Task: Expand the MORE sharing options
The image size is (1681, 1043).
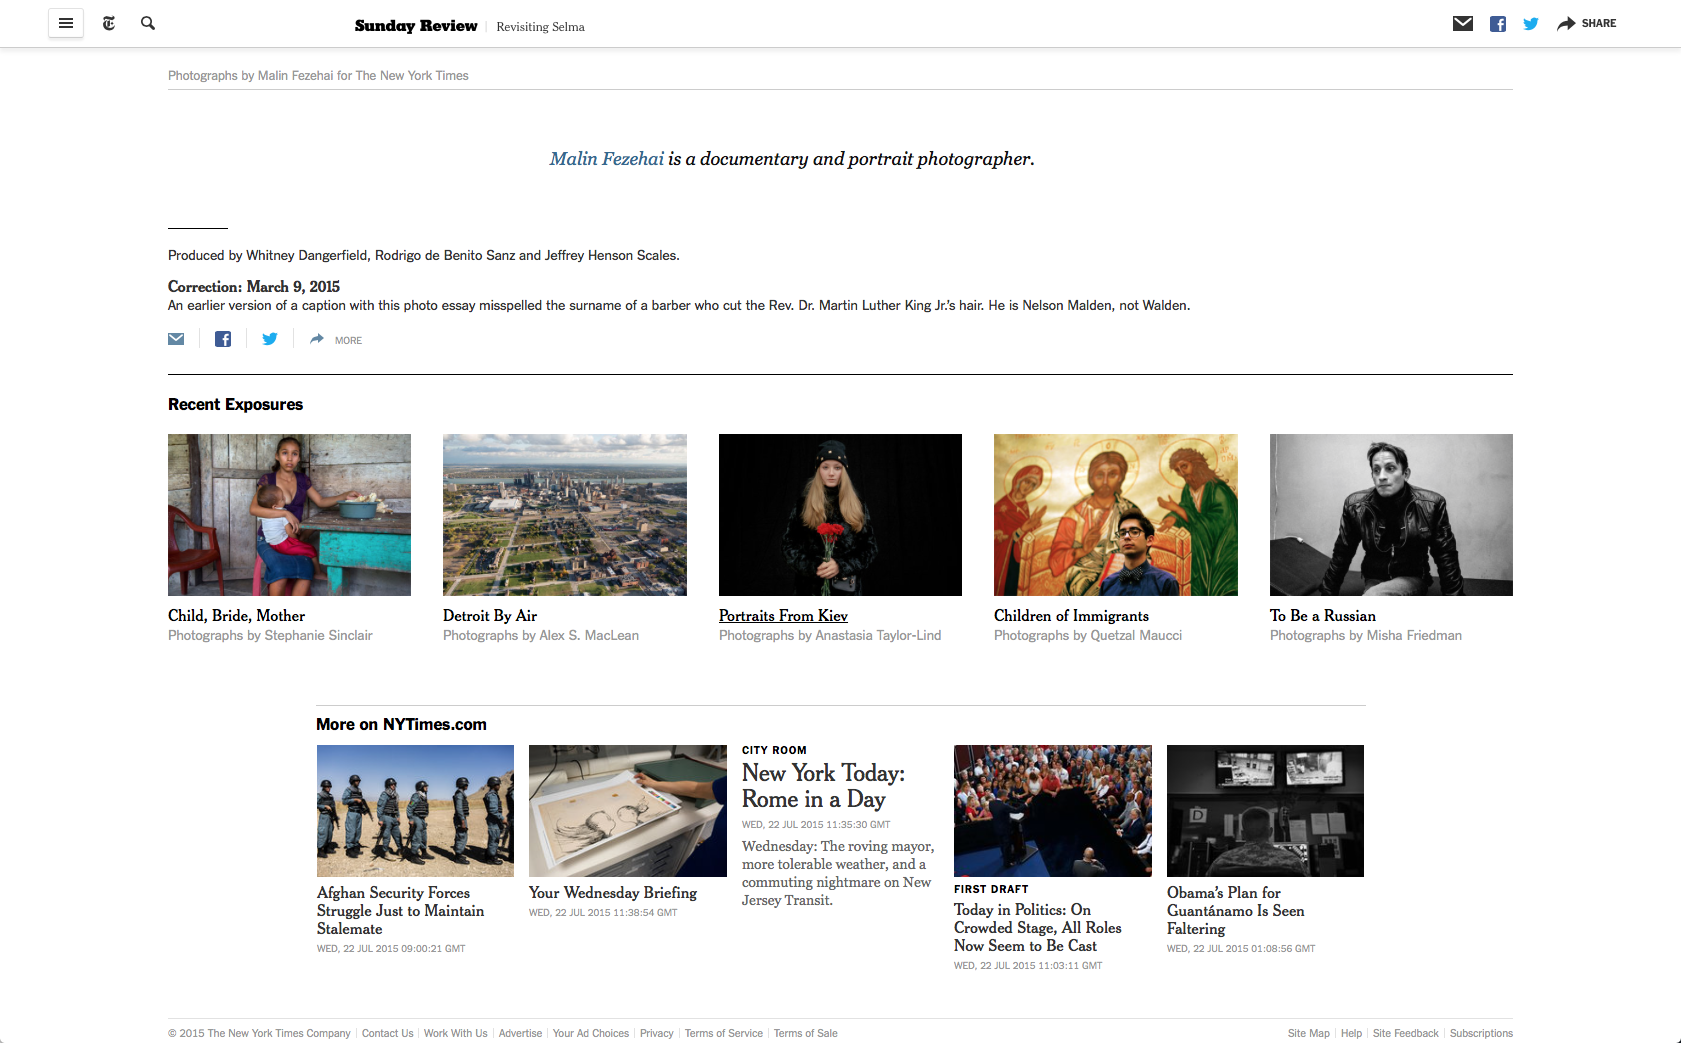Action: point(336,340)
